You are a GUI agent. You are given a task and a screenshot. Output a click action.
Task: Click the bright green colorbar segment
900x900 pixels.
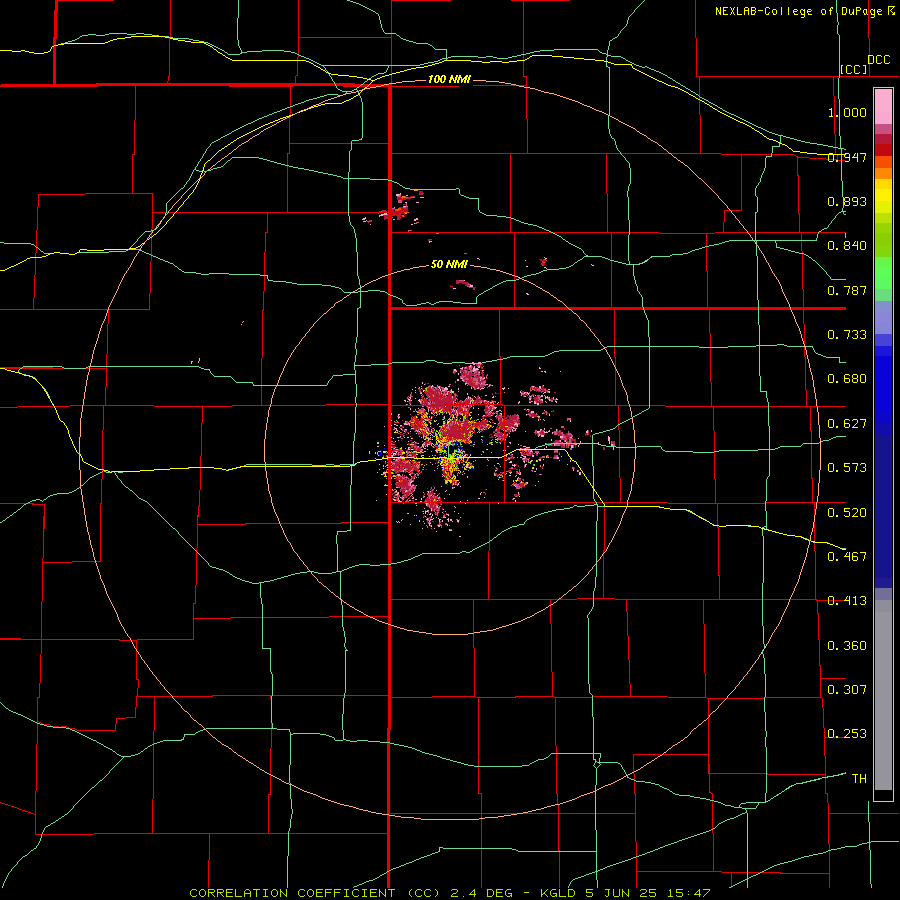point(883,273)
